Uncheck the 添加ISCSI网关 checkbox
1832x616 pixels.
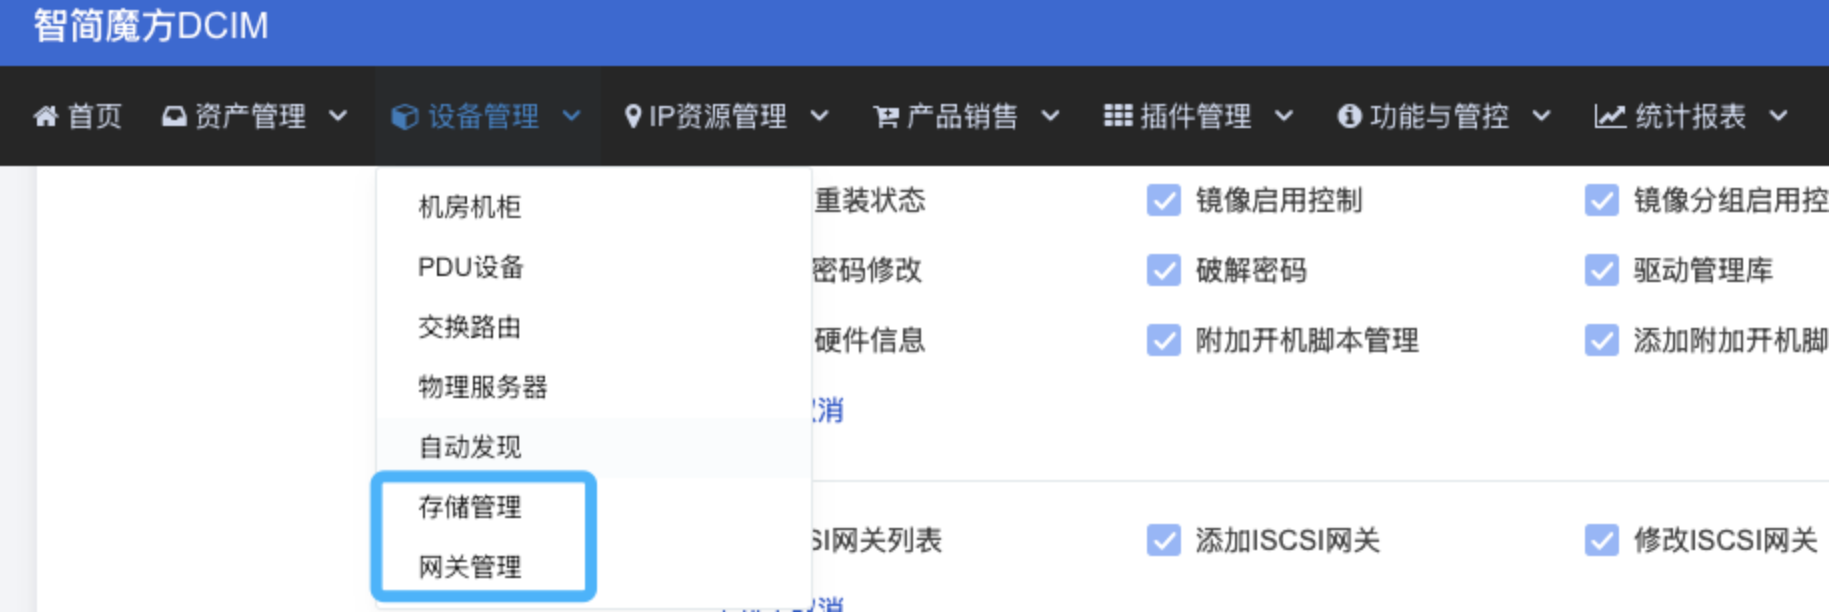coord(1163,540)
